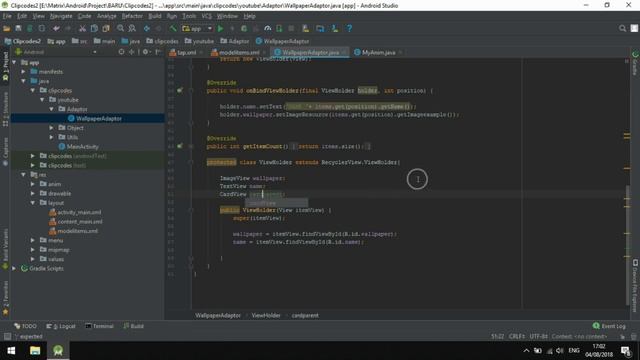
Task: Toggle the Gradle side panel
Action: [x=635, y=63]
